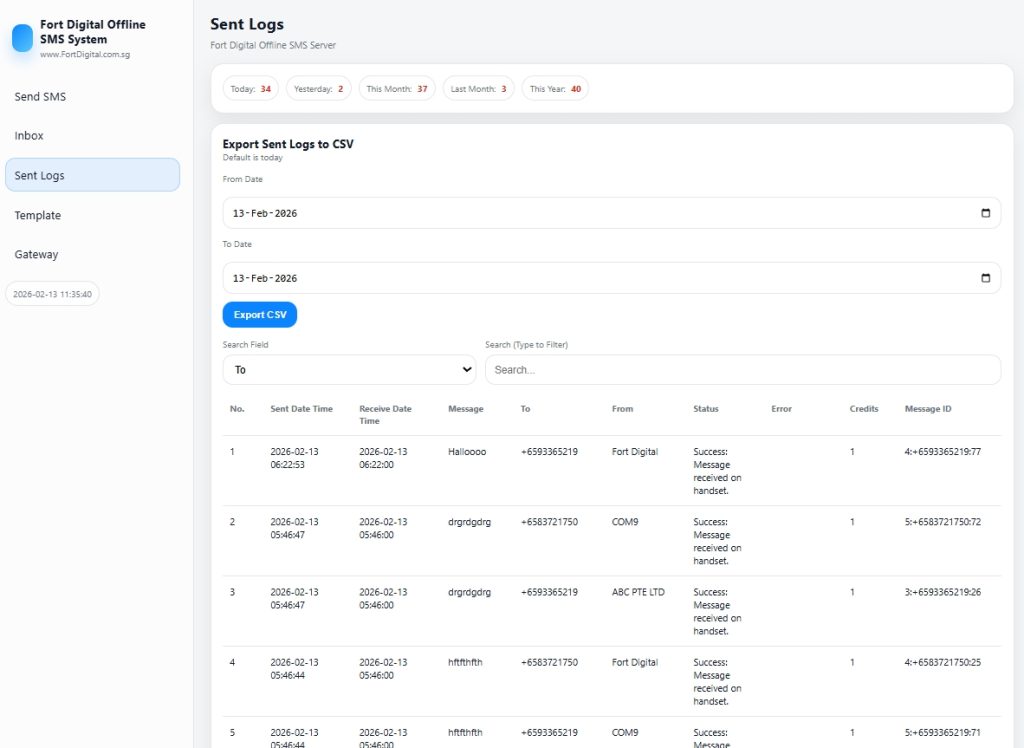This screenshot has height=748, width=1024.
Task: Click the Search type-to-filter box
Action: click(x=742, y=370)
